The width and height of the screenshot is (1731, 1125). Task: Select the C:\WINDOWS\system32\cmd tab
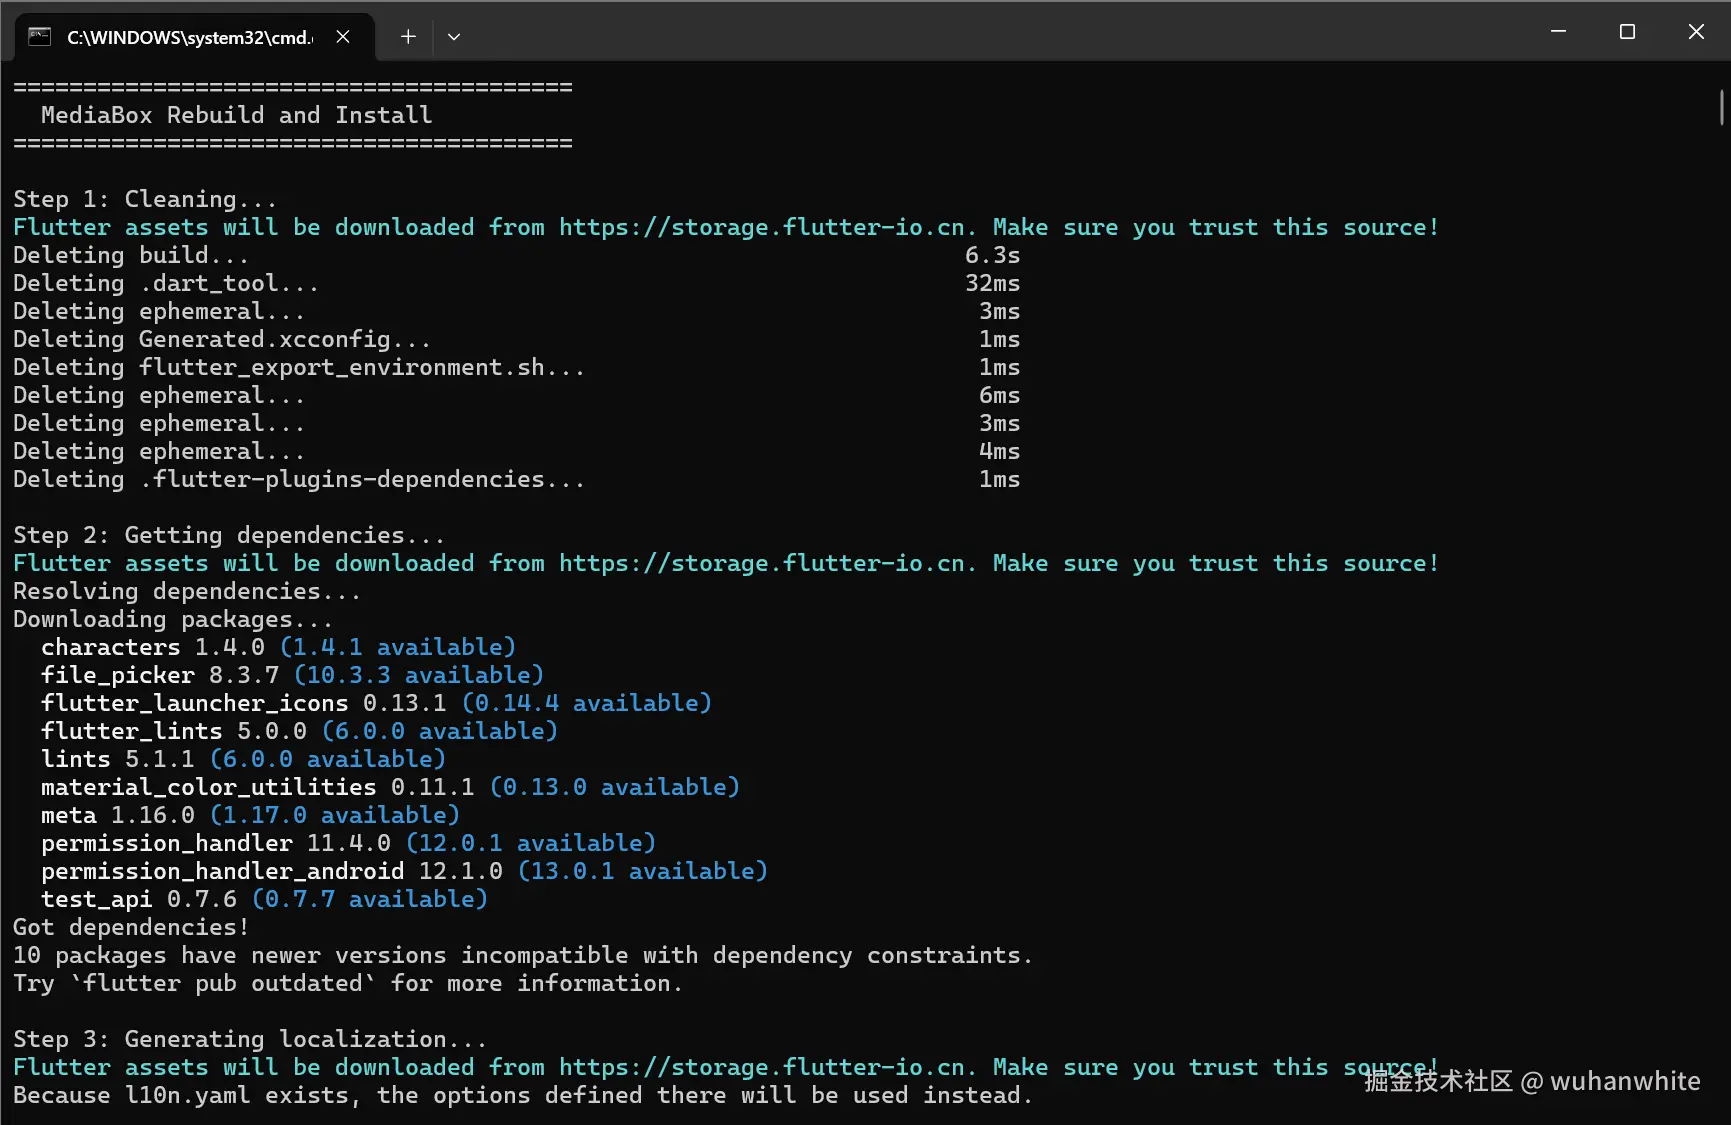click(195, 37)
